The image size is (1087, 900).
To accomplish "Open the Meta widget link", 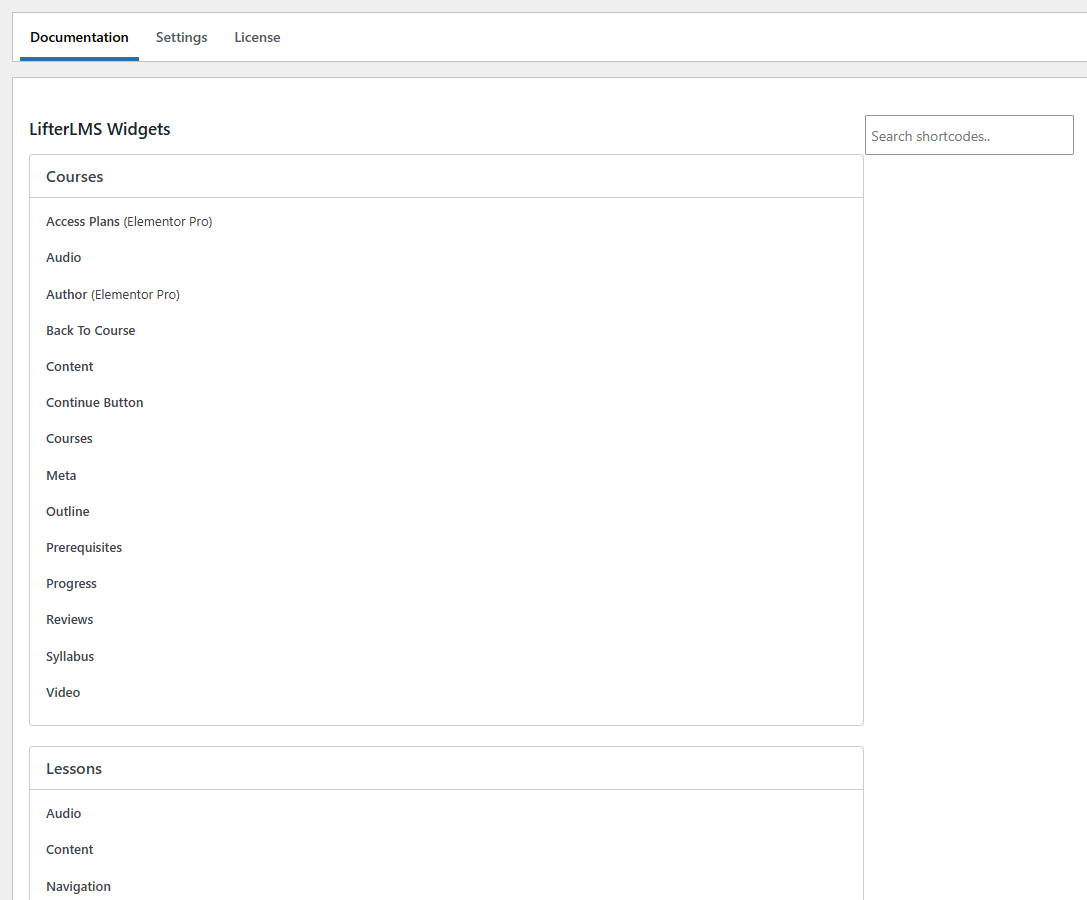I will click(61, 476).
